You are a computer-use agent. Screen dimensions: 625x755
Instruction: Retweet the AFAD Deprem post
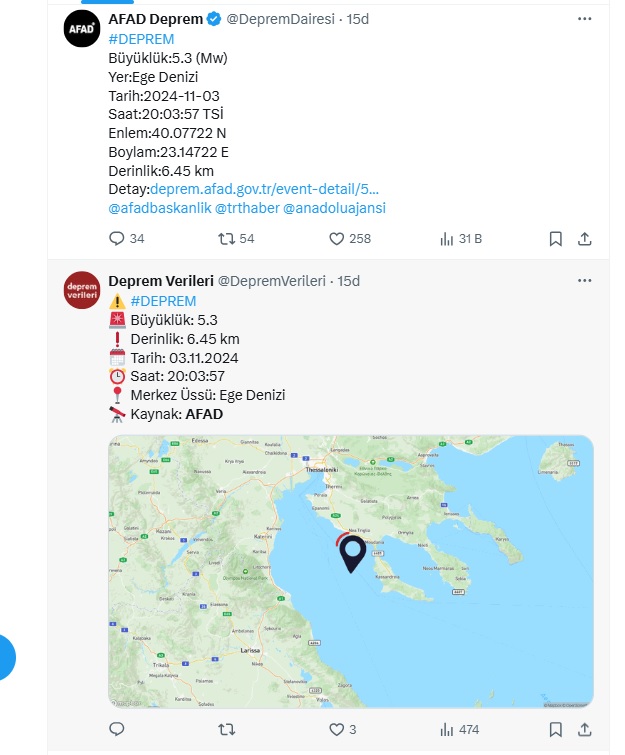[x=227, y=238]
